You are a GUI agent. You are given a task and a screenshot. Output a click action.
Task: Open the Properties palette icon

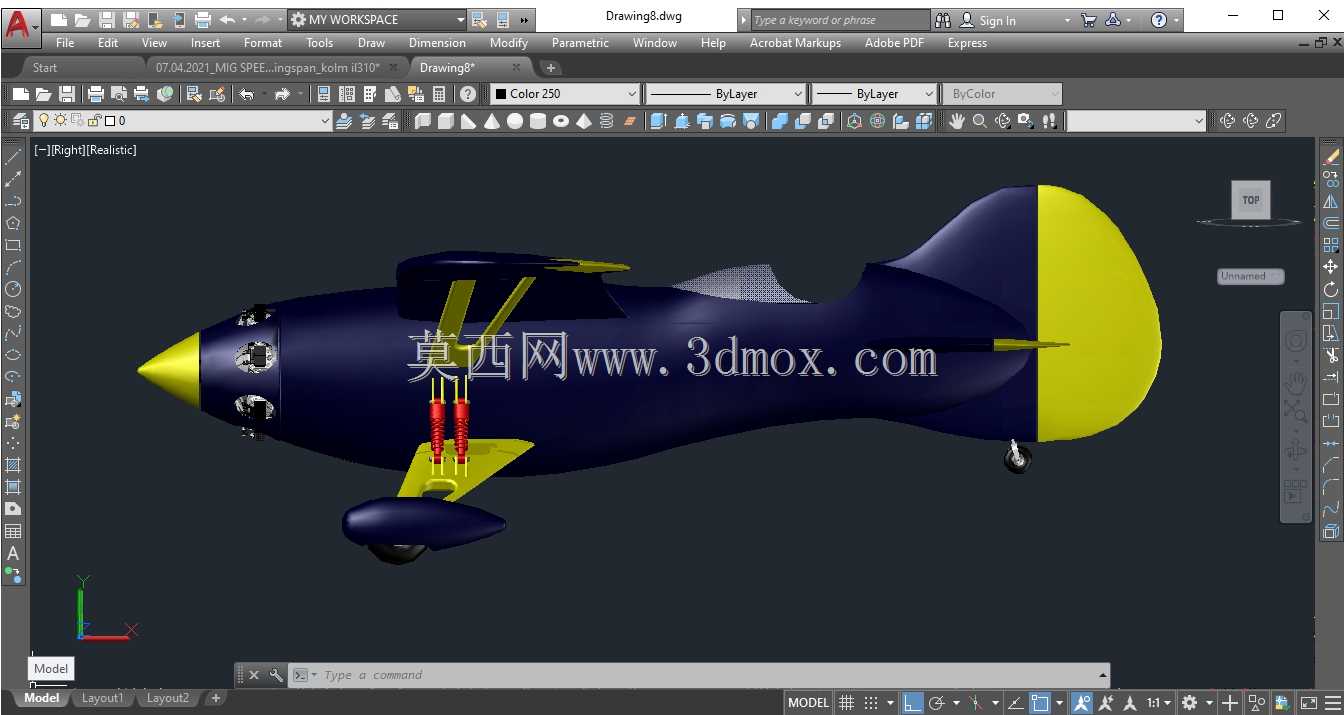coord(324,94)
